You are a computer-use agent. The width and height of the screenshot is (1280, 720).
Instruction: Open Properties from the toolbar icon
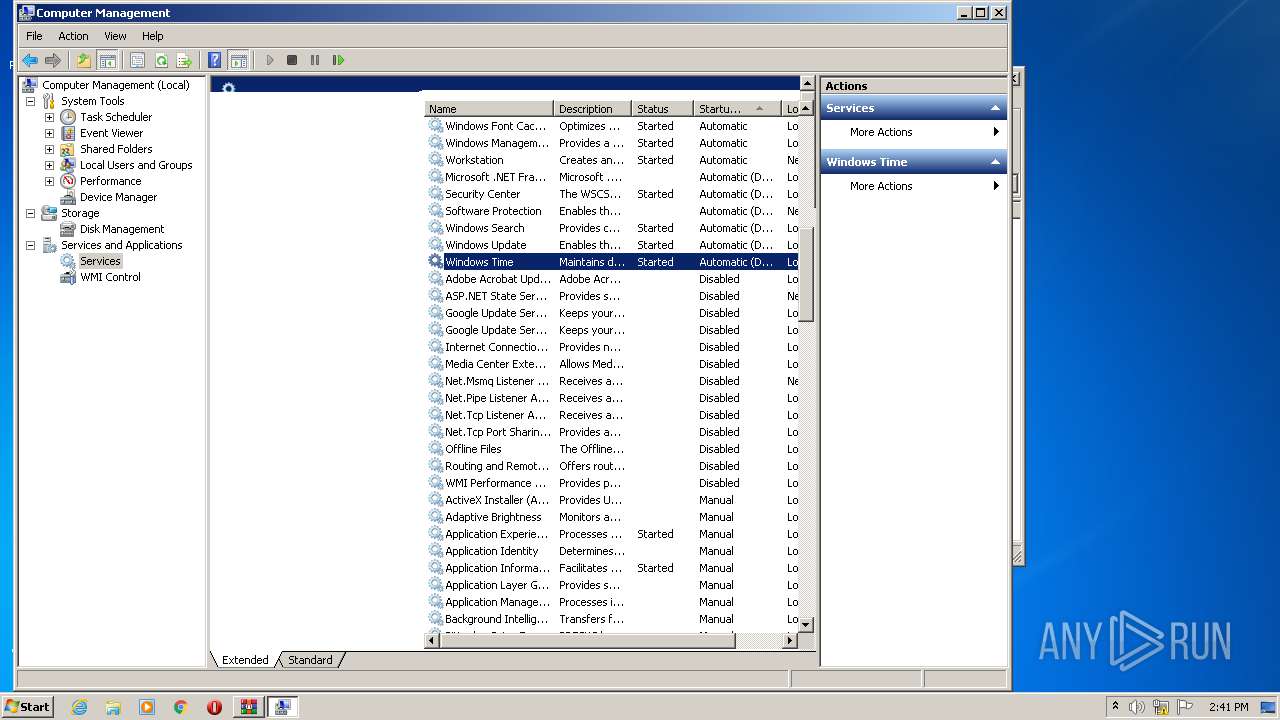click(138, 60)
